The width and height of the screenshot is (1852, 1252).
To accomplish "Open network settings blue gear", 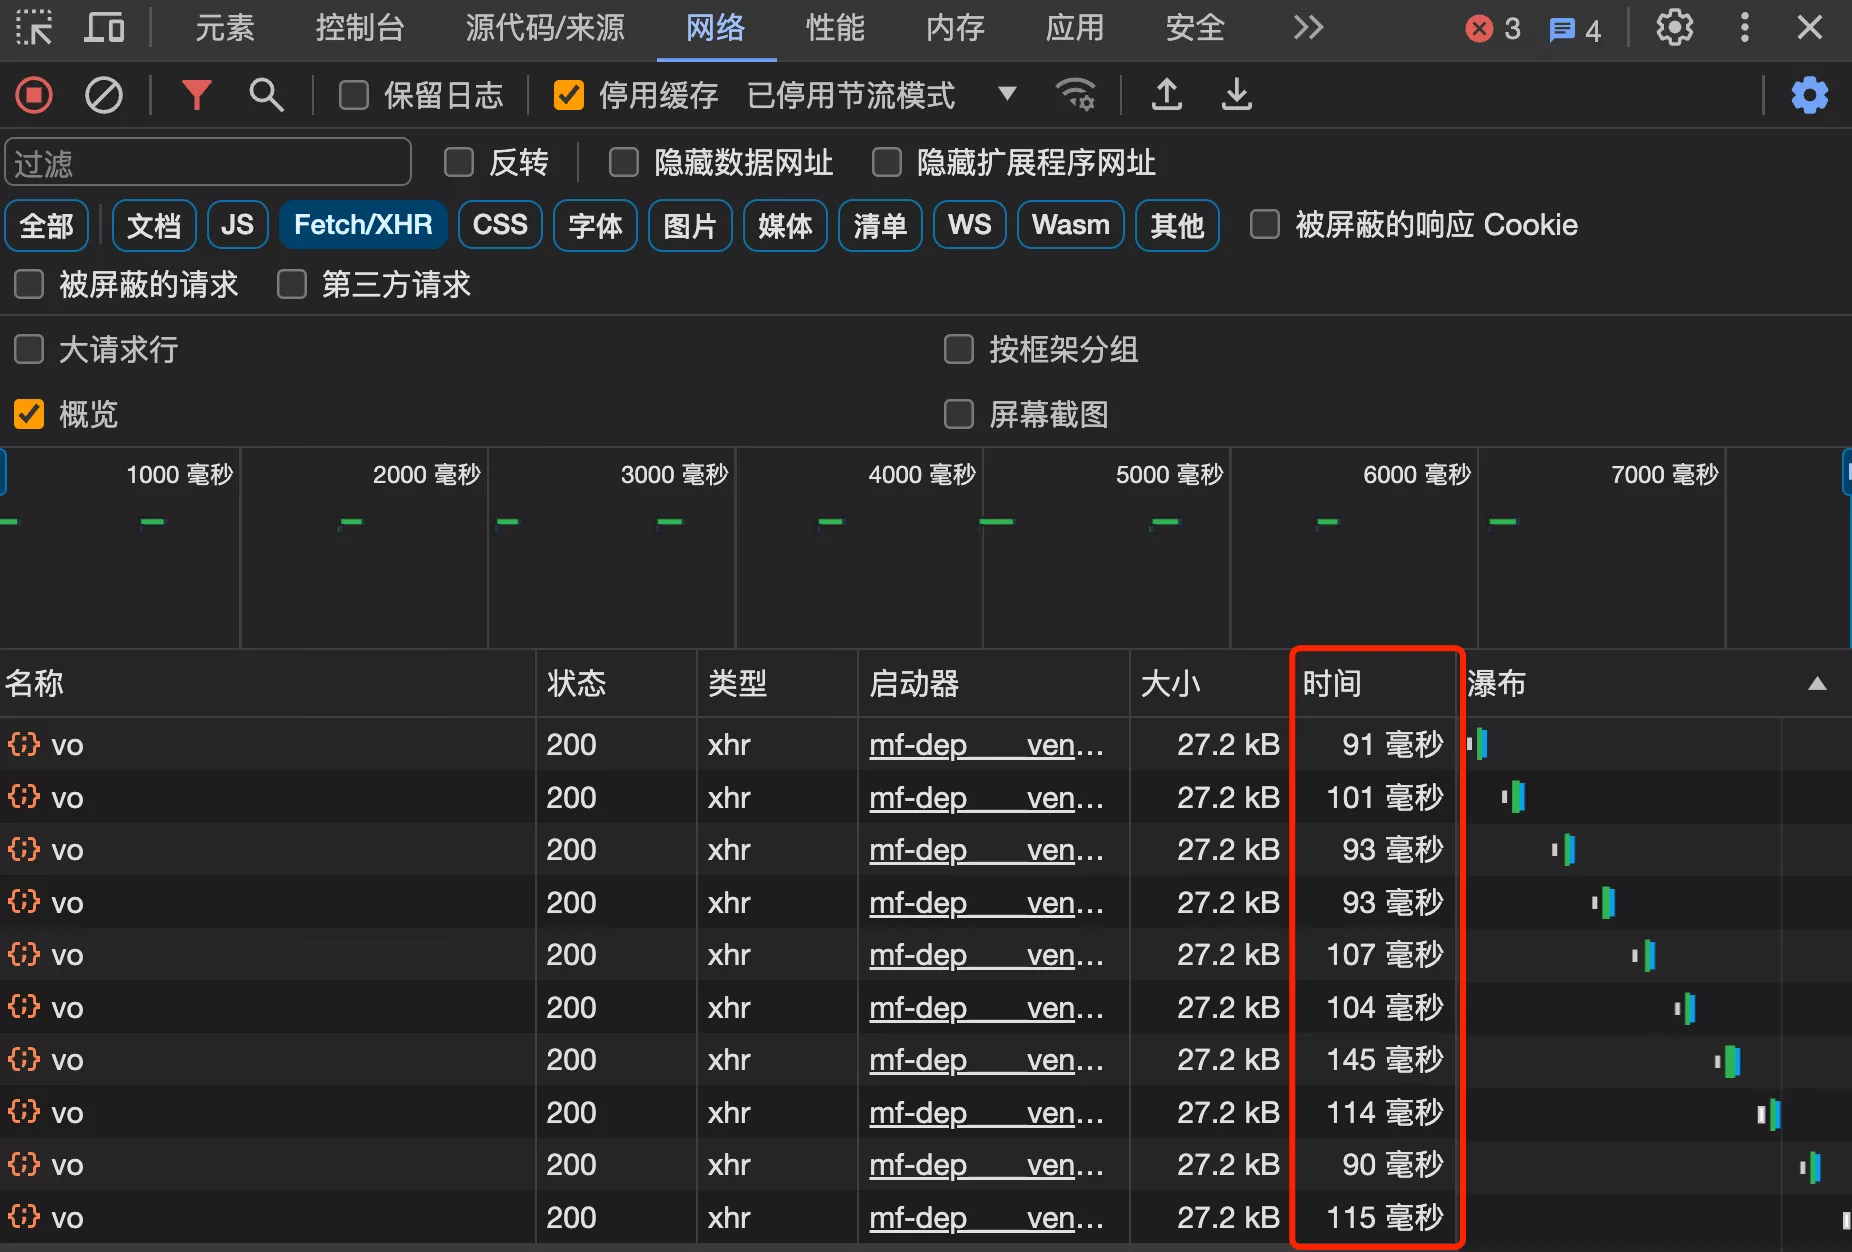I will (1809, 96).
